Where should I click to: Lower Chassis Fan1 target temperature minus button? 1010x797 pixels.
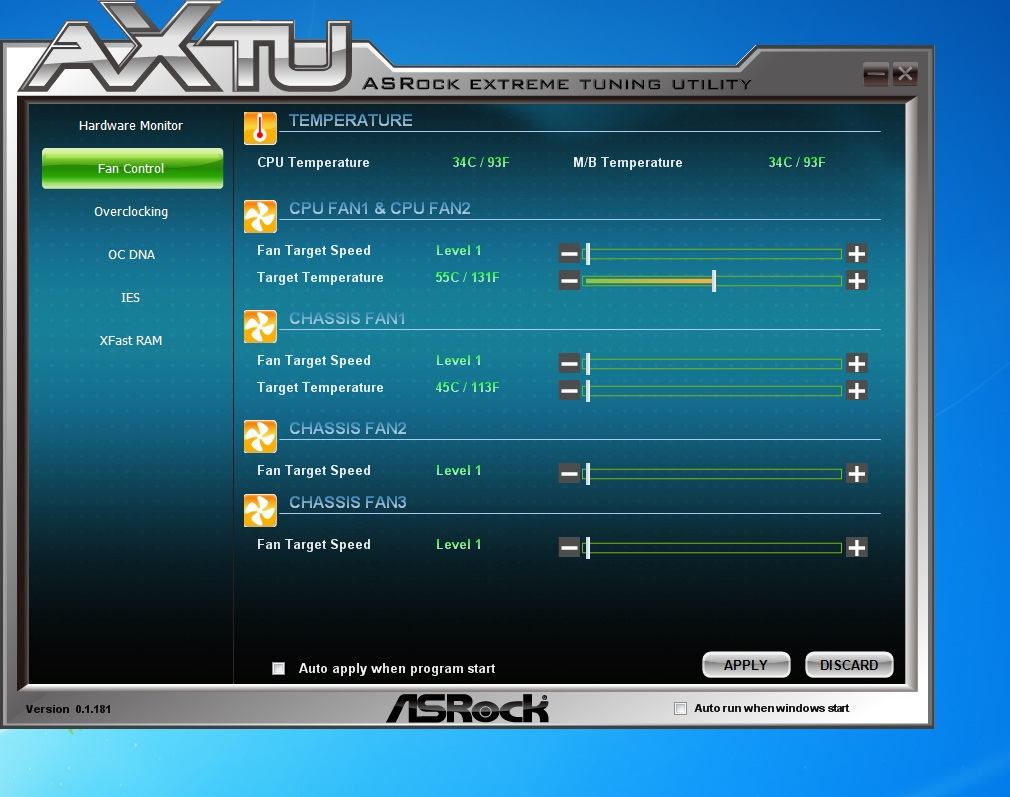point(569,390)
